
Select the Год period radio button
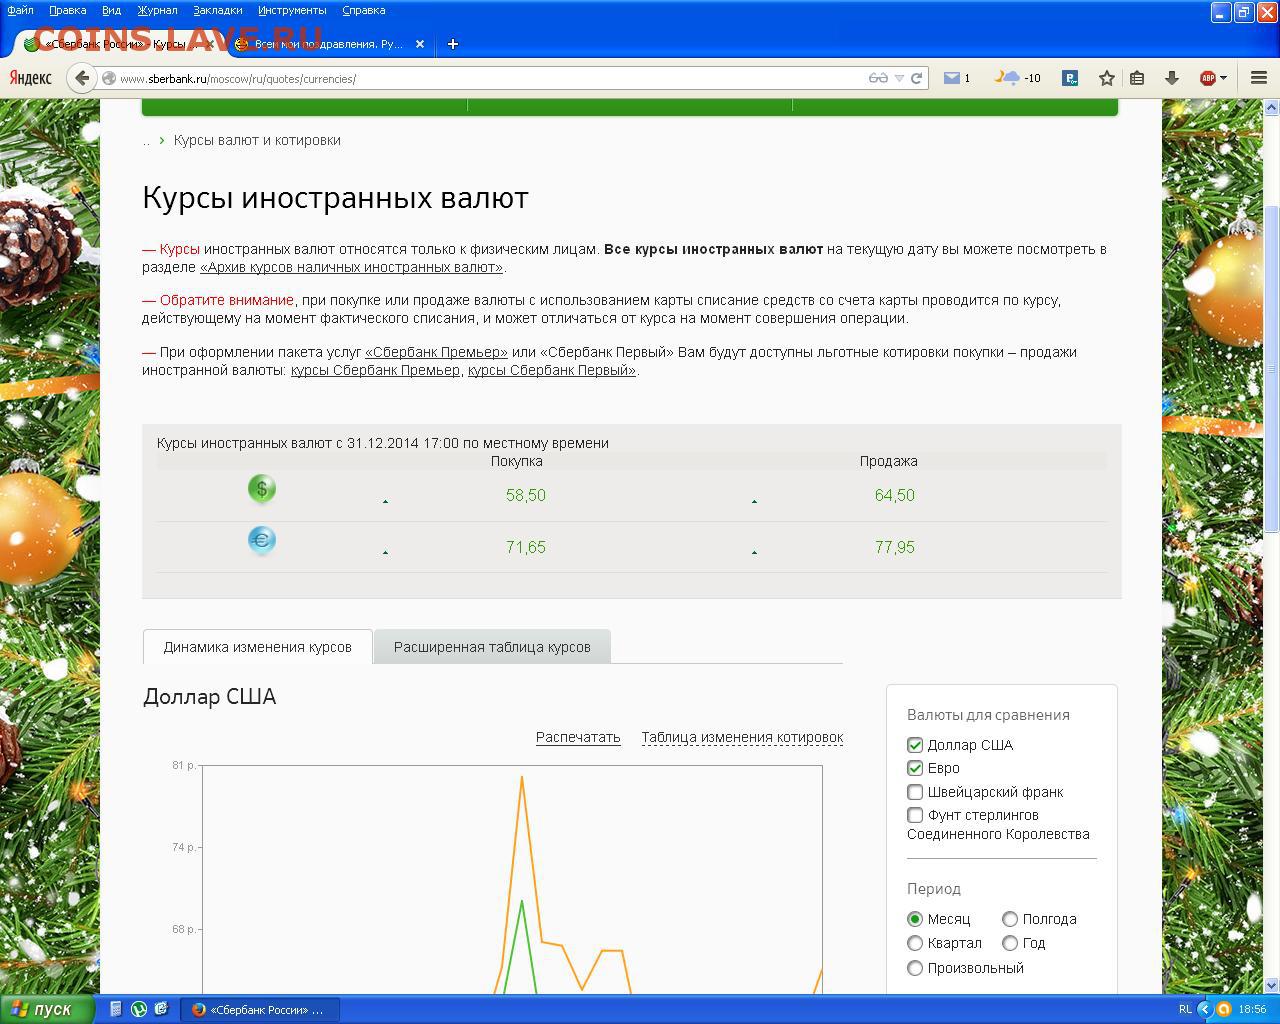[1010, 943]
